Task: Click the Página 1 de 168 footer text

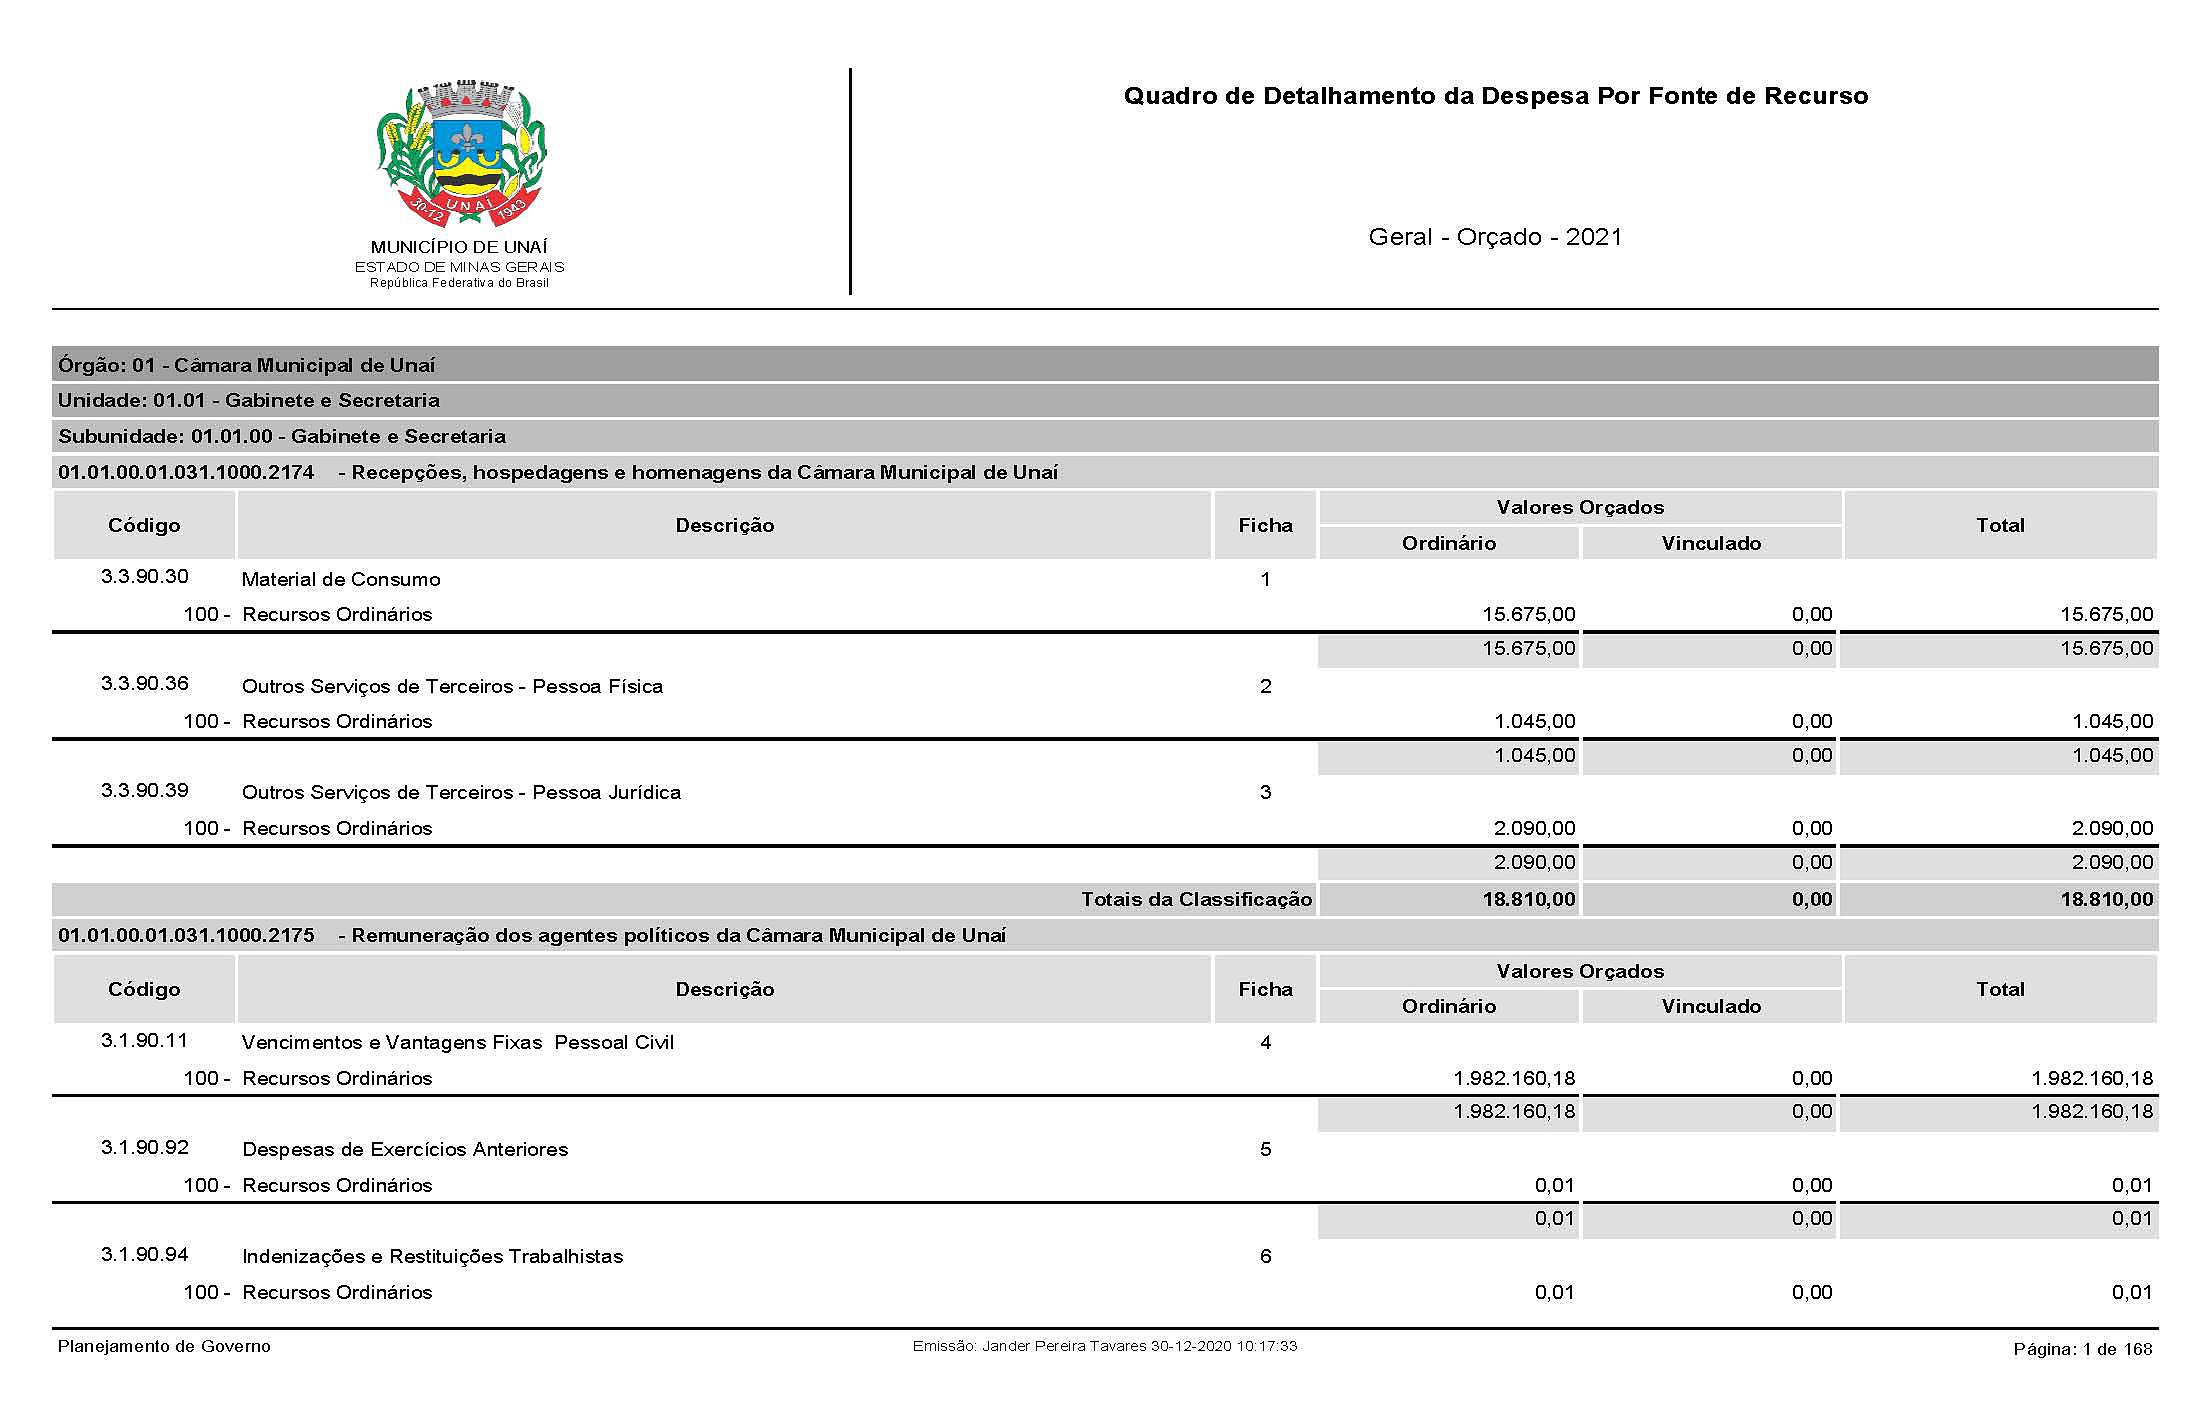Action: pos(2082,1349)
